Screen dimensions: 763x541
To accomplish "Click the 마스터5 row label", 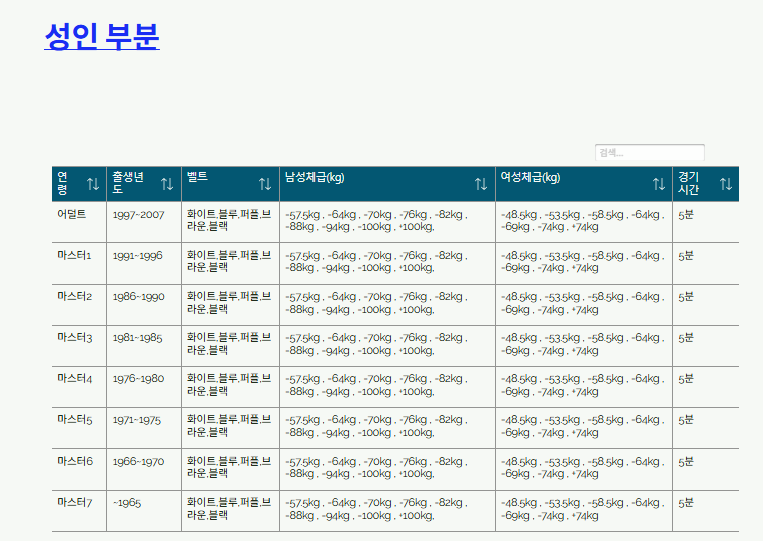I will (x=75, y=419).
